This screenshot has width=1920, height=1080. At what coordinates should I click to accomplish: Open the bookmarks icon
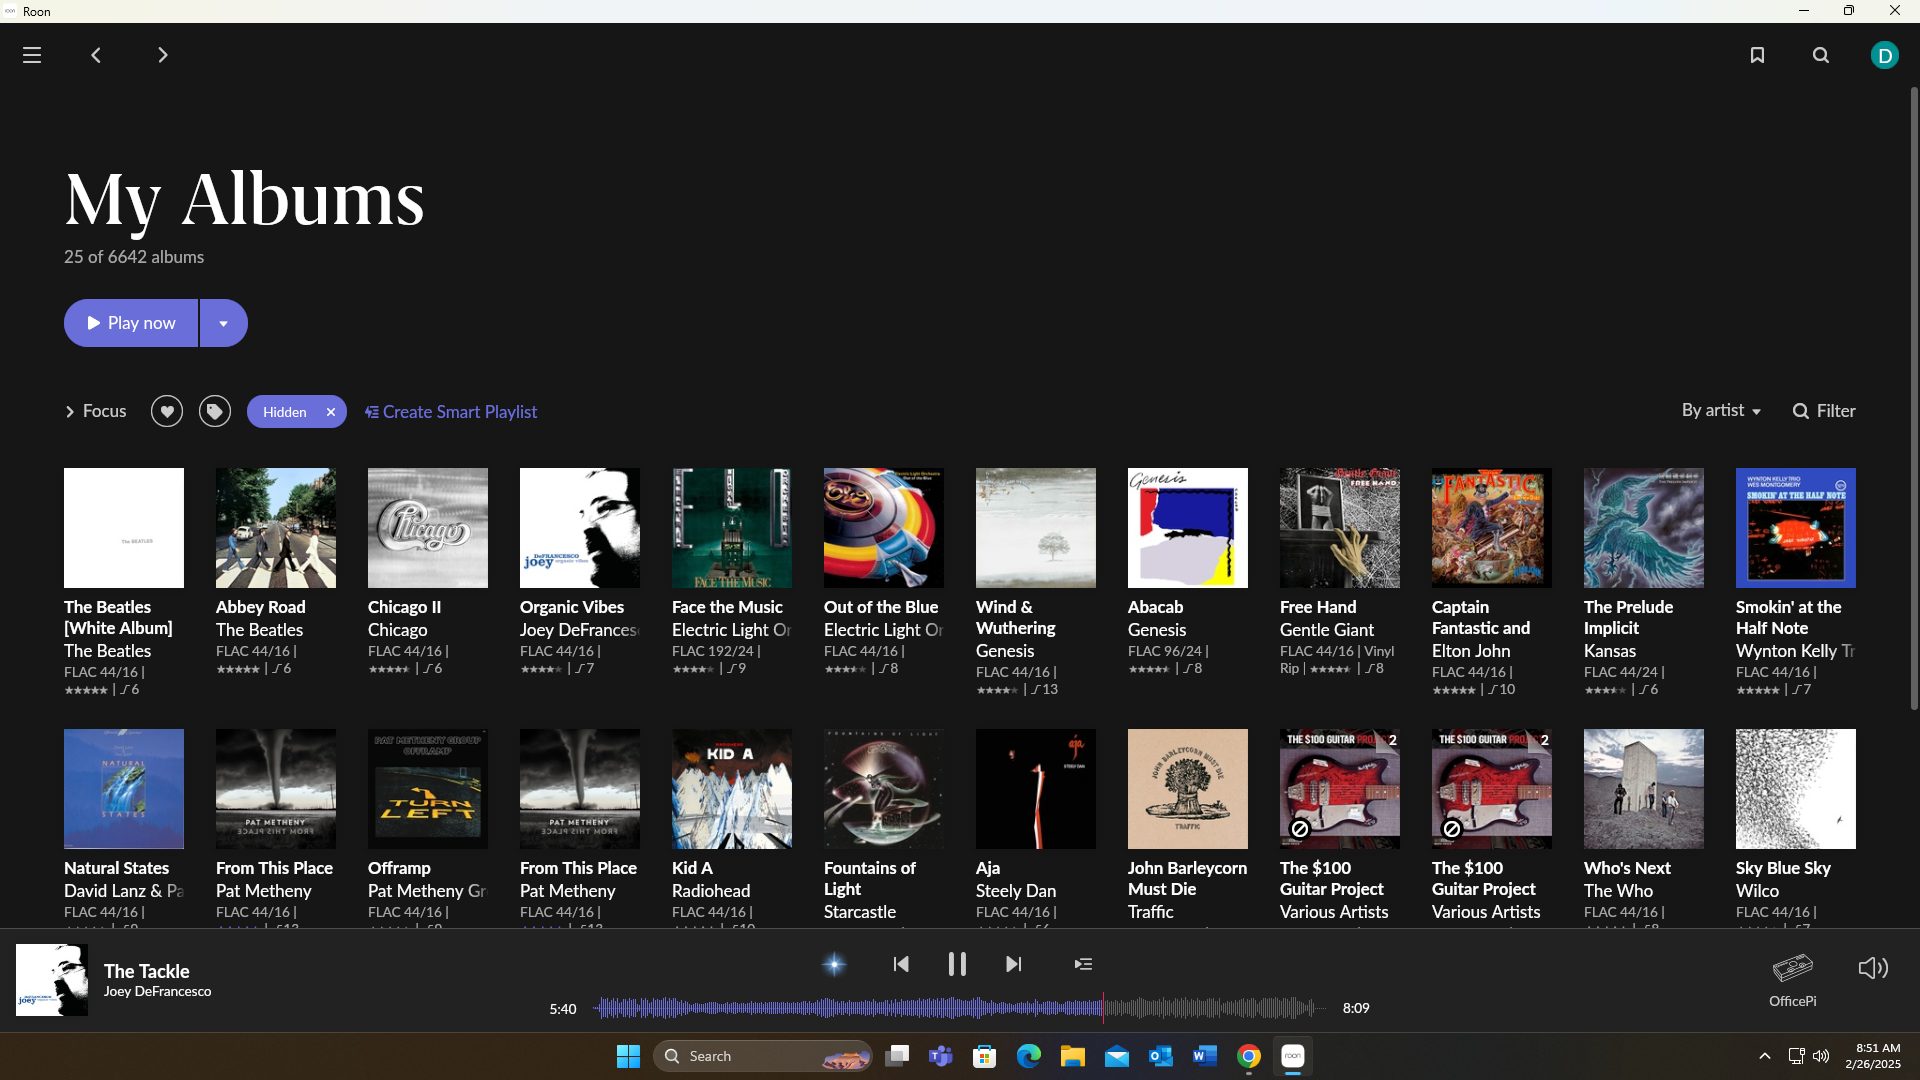(x=1757, y=55)
